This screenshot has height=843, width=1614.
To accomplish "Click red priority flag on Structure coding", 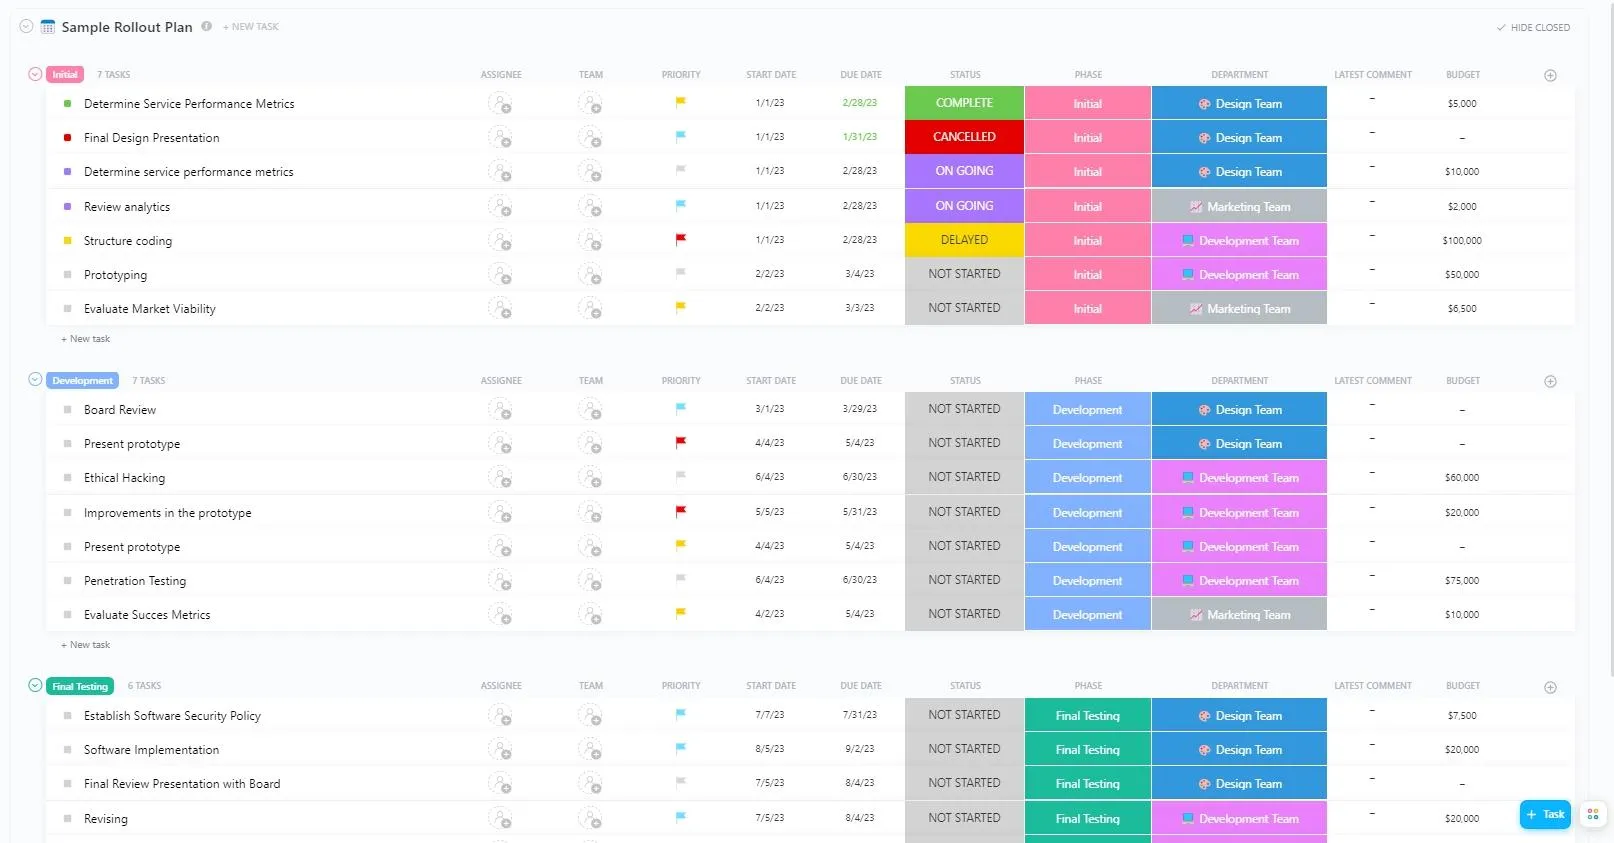I will point(681,240).
